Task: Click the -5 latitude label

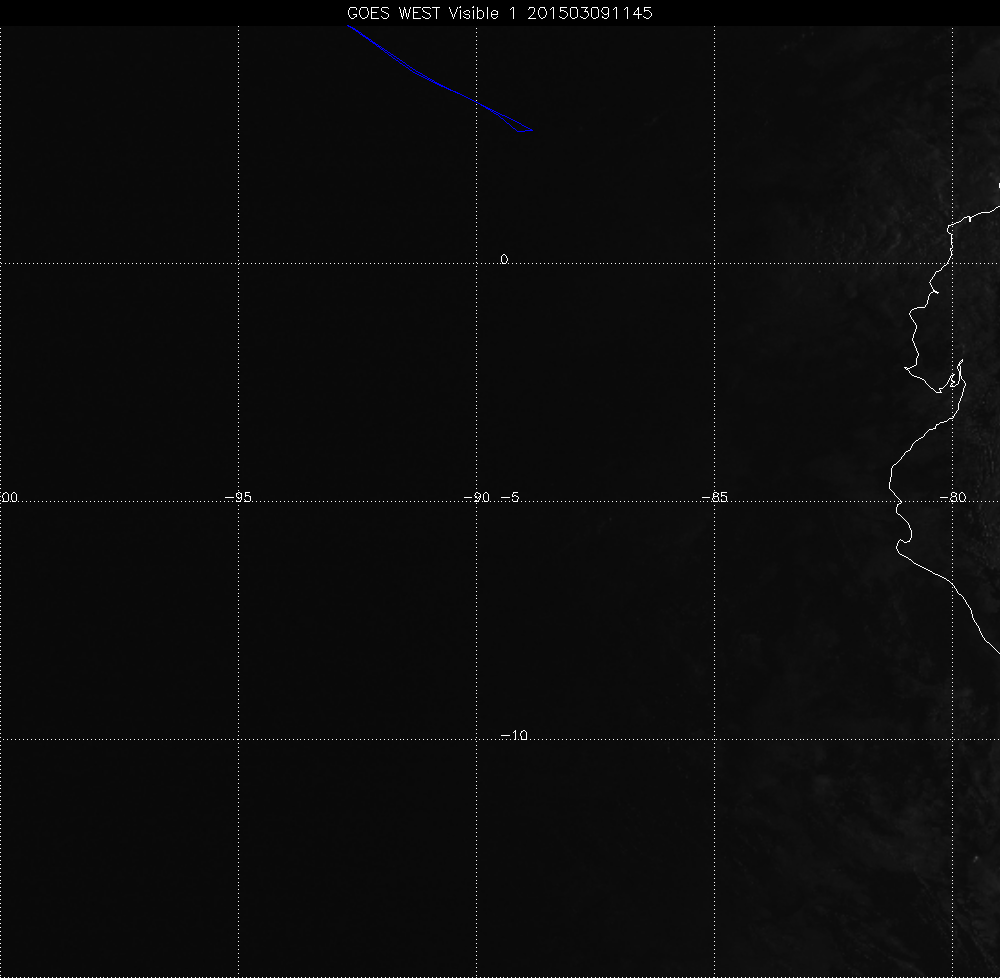Action: pyautogui.click(x=508, y=497)
